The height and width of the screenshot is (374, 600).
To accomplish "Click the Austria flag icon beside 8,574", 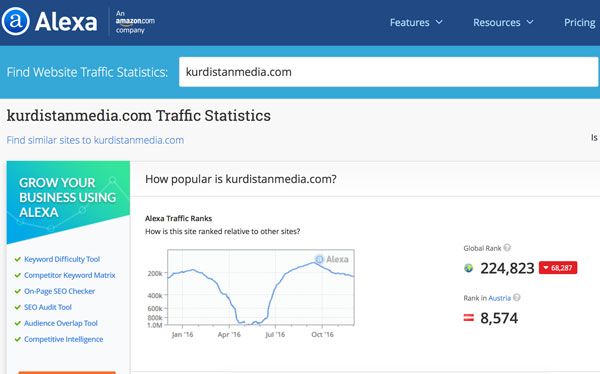I will (x=469, y=318).
